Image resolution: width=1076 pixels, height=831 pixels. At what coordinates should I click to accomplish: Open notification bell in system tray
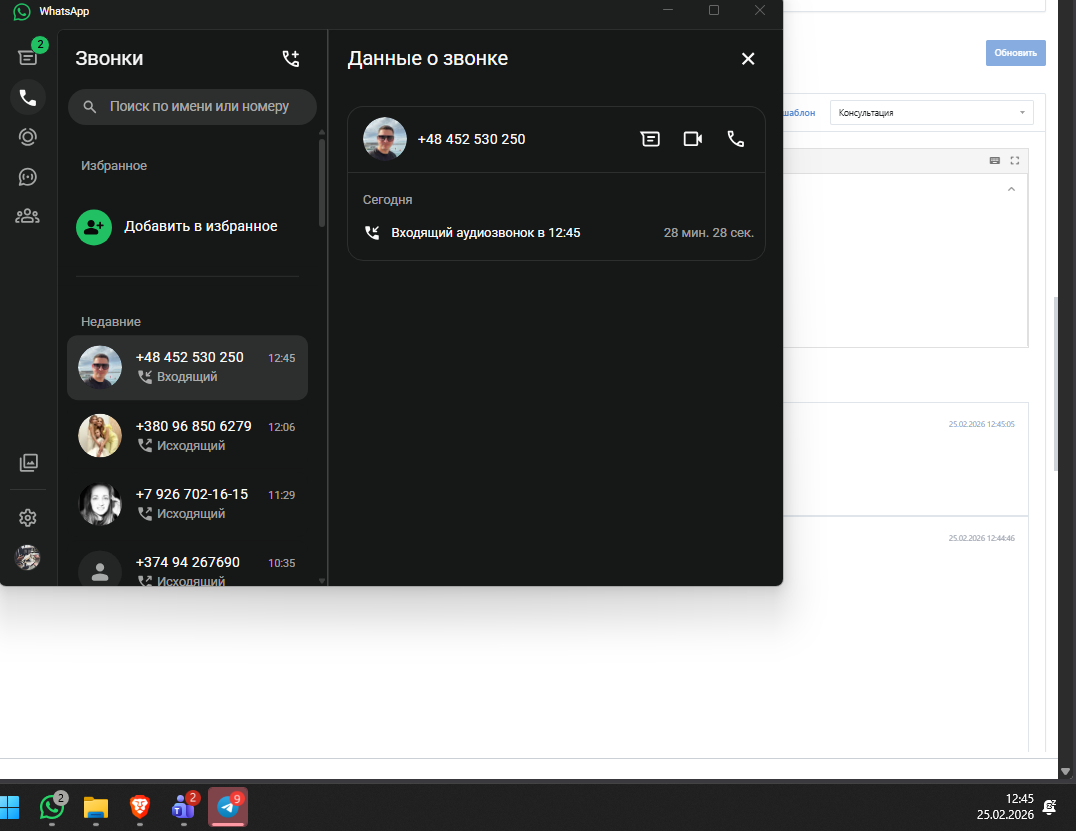1049,807
